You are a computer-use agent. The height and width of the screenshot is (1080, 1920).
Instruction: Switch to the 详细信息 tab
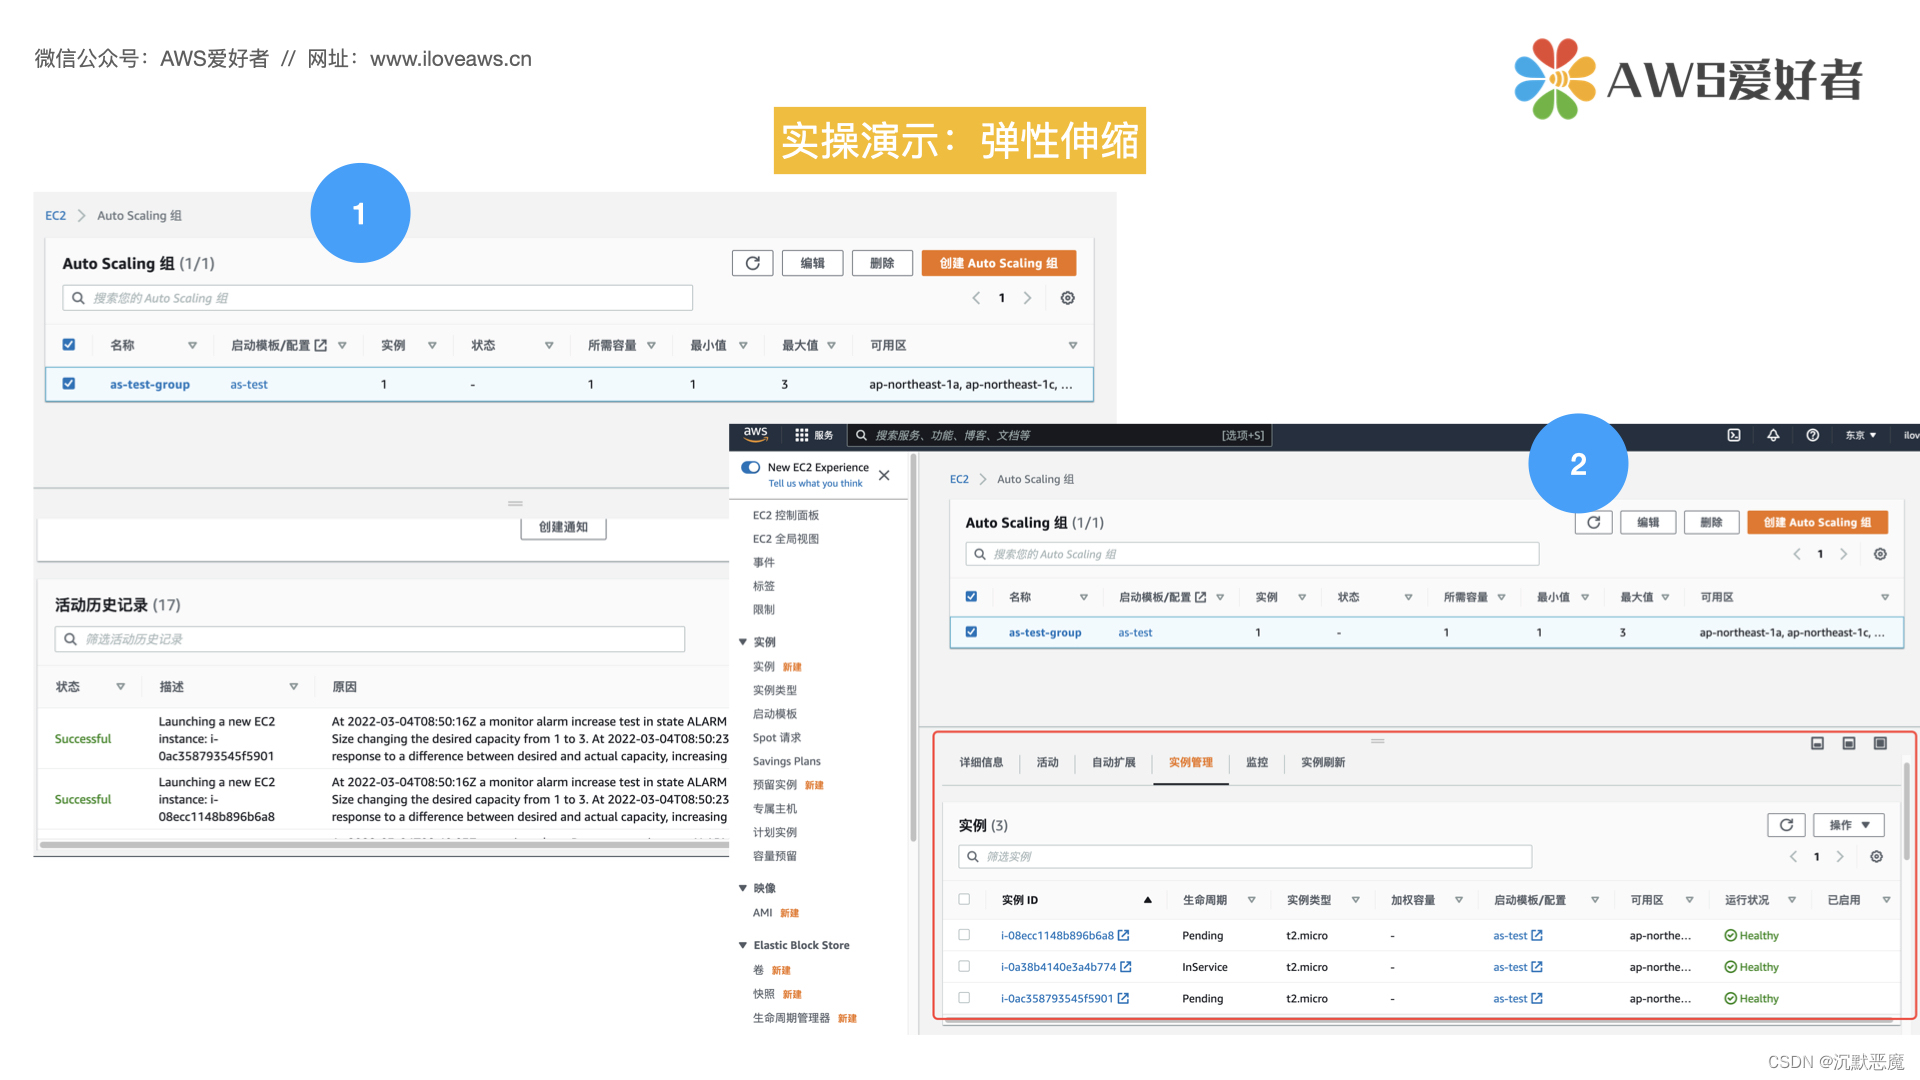point(981,762)
